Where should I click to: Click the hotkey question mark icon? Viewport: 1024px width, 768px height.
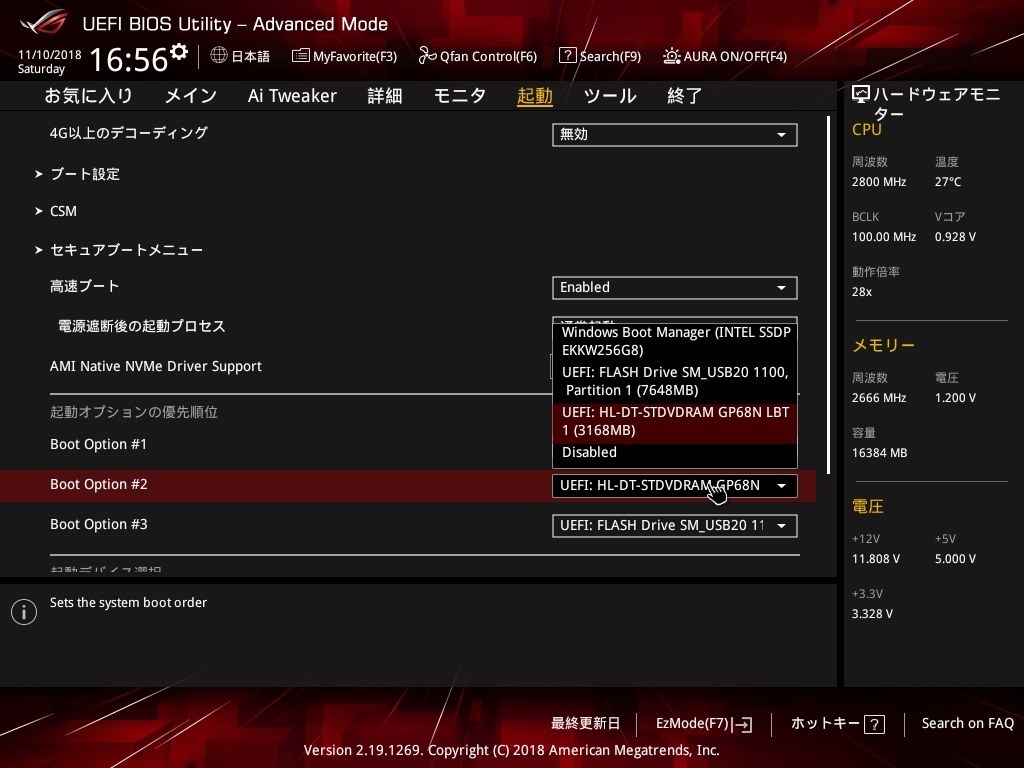pos(874,724)
